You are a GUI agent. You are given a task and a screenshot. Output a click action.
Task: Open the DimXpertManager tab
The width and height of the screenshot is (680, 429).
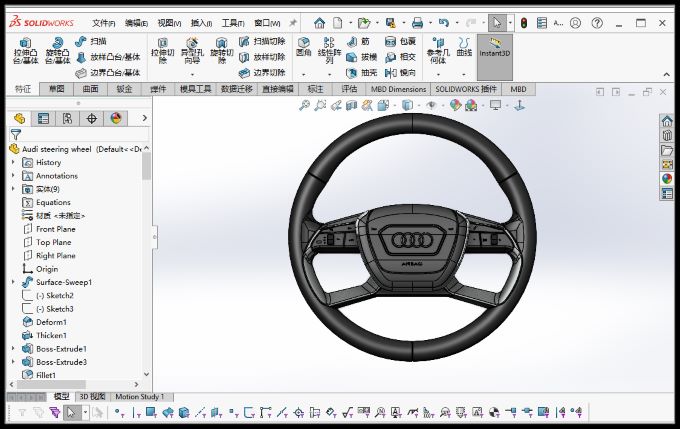(x=92, y=118)
